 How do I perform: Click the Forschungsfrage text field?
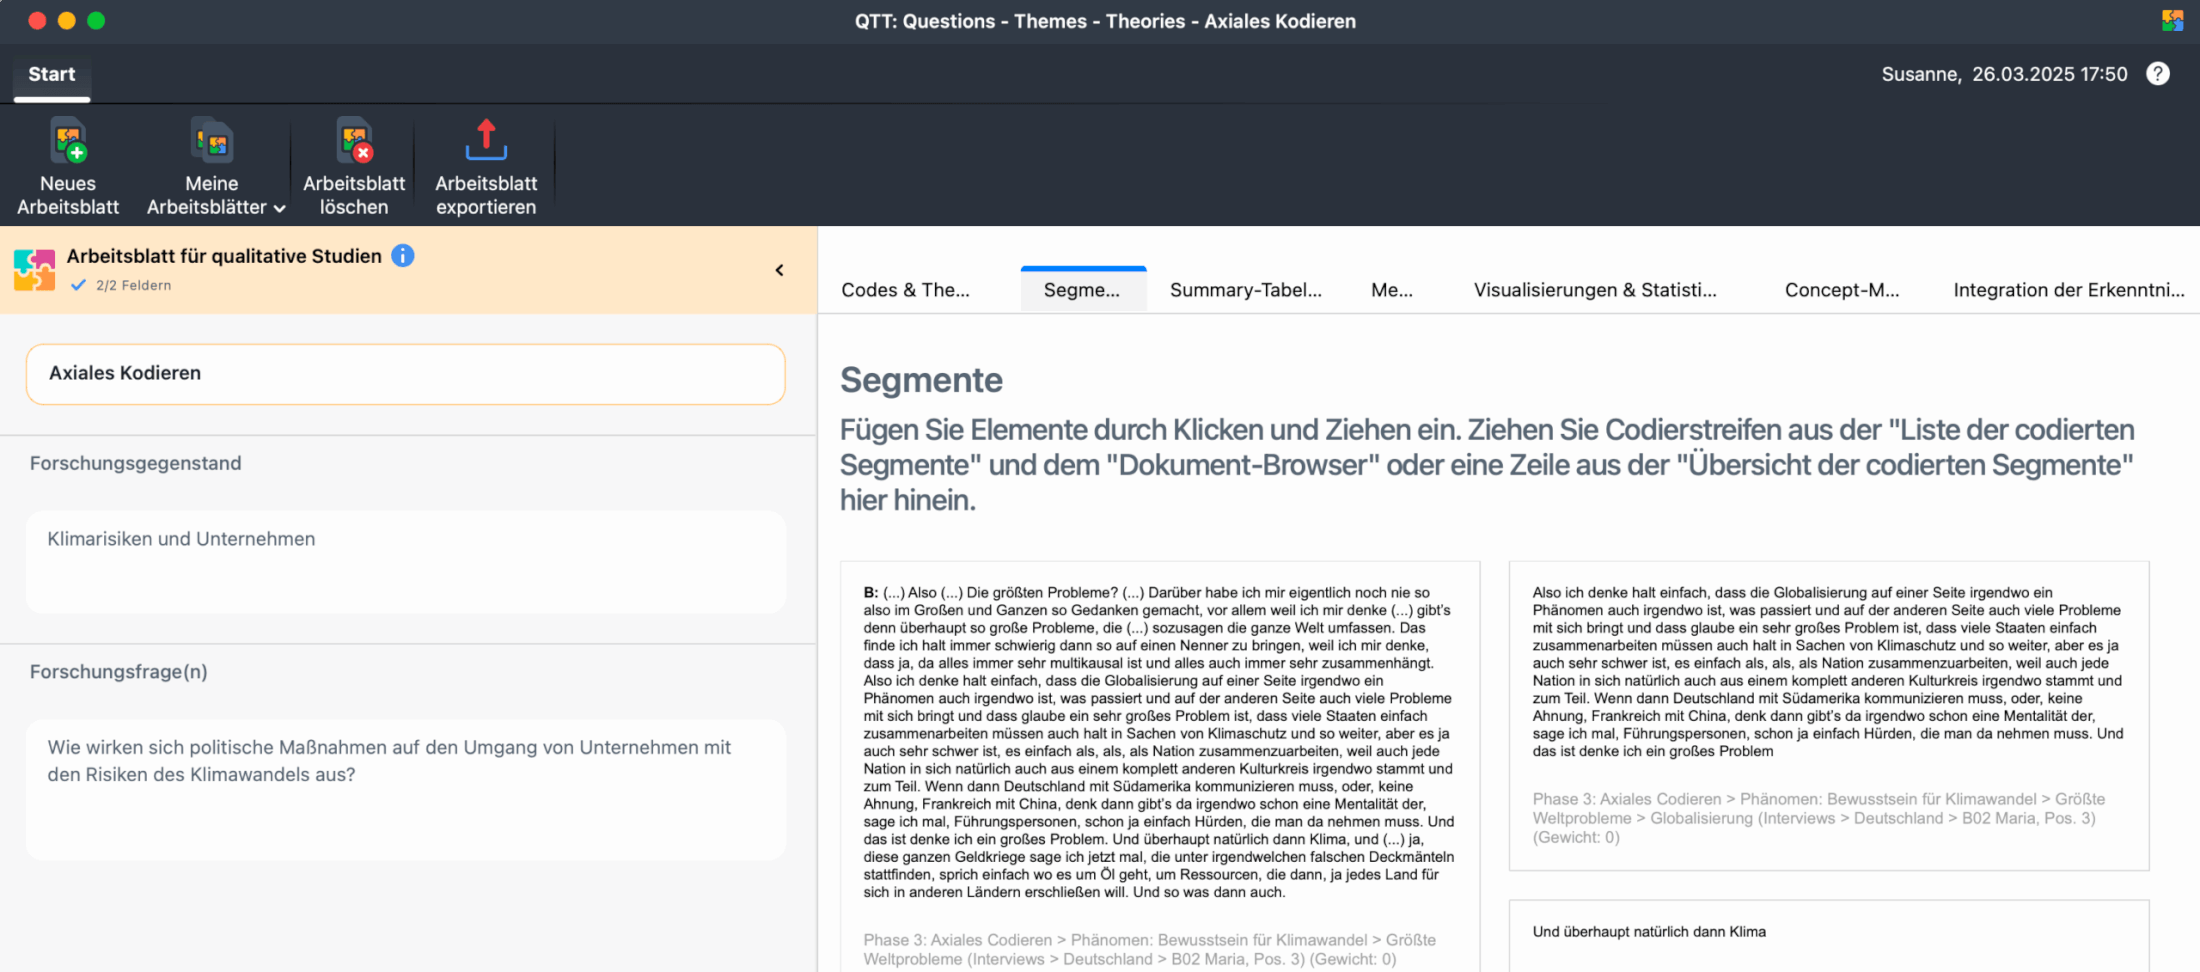tap(405, 788)
